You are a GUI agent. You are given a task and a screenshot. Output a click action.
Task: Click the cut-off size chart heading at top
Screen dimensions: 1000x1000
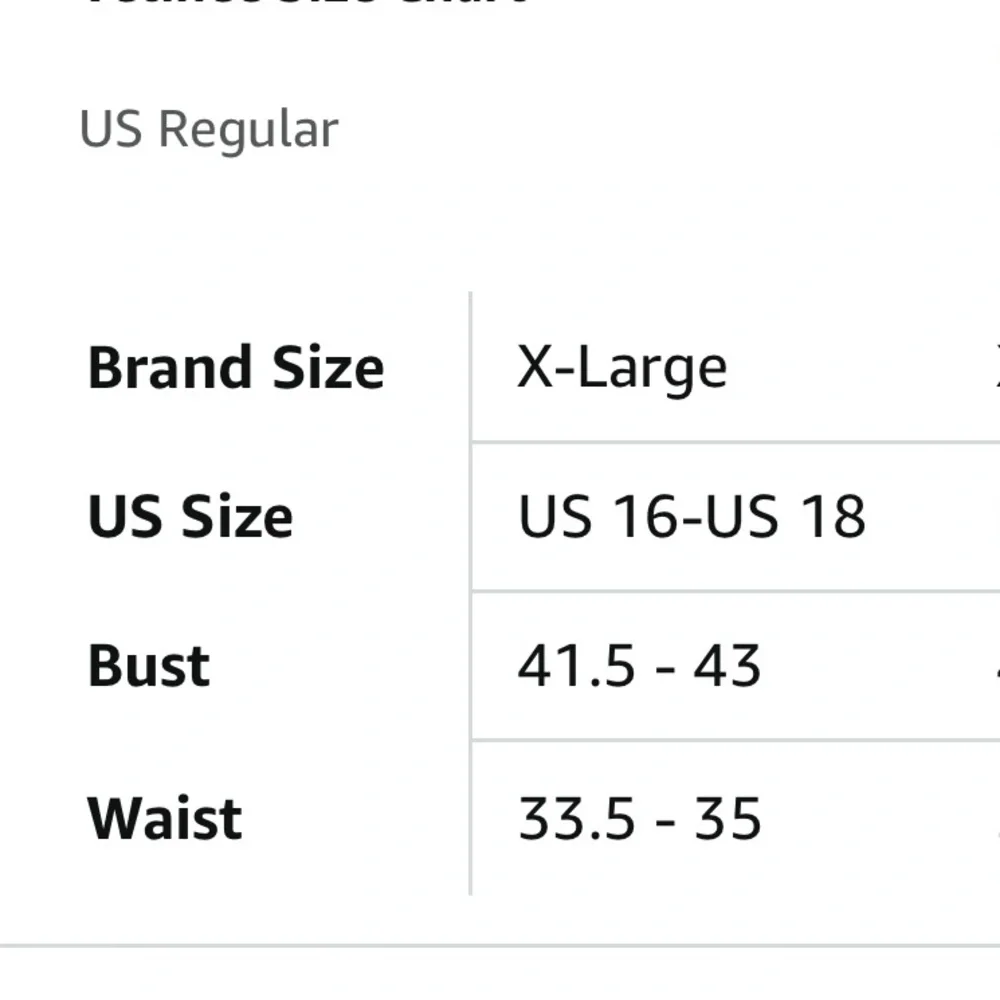pos(306,3)
